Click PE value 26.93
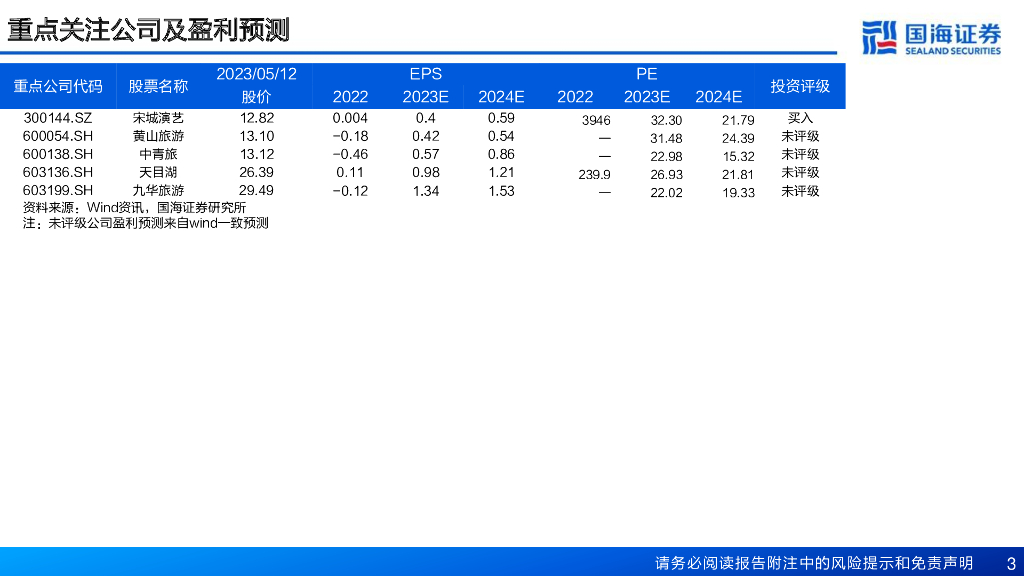 [666, 175]
